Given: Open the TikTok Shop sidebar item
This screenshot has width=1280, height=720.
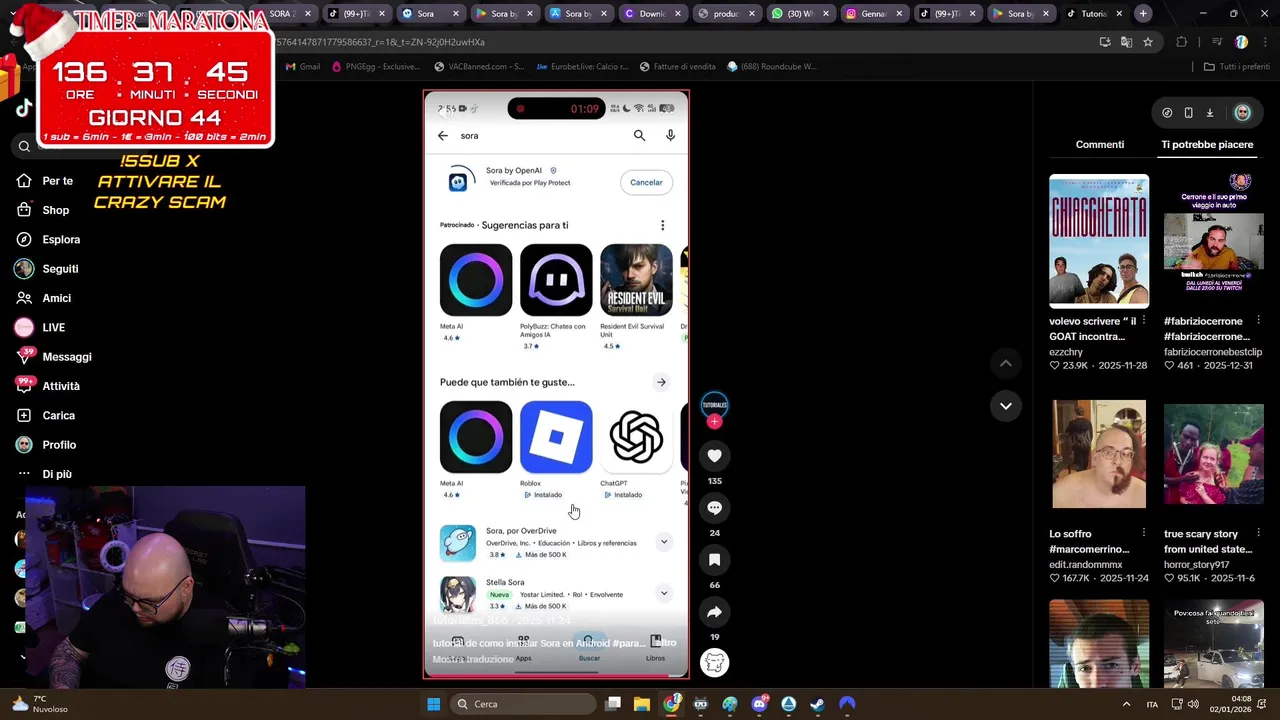Looking at the screenshot, I should [43, 210].
